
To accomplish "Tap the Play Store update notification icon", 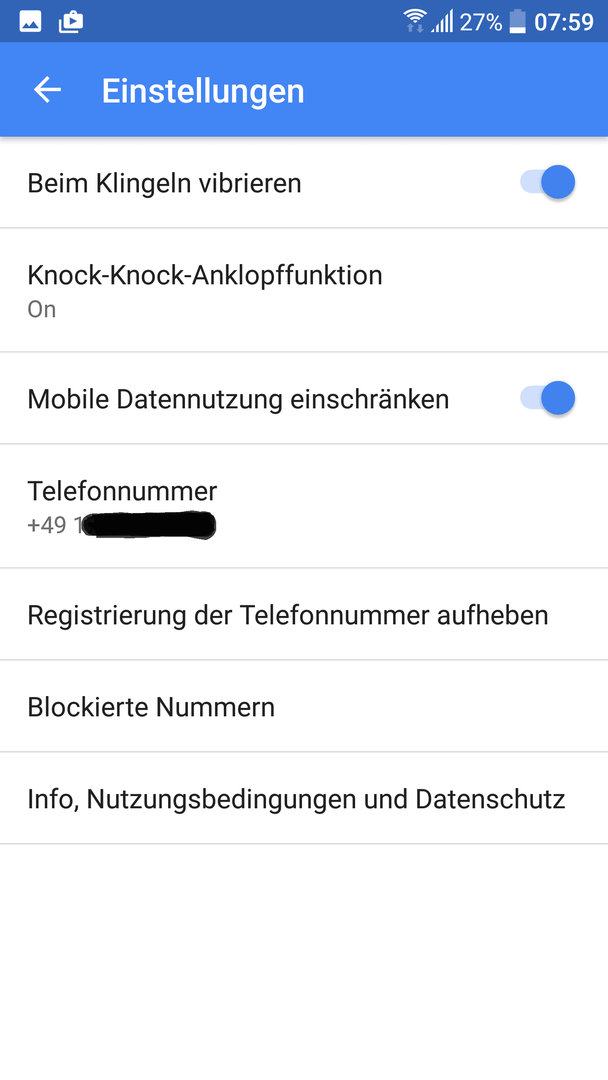I will tap(71, 22).
